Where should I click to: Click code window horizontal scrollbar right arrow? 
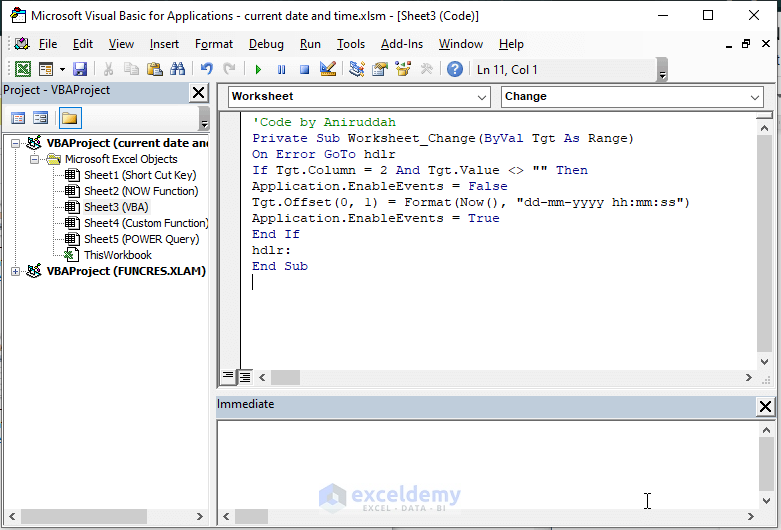pyautogui.click(x=749, y=378)
